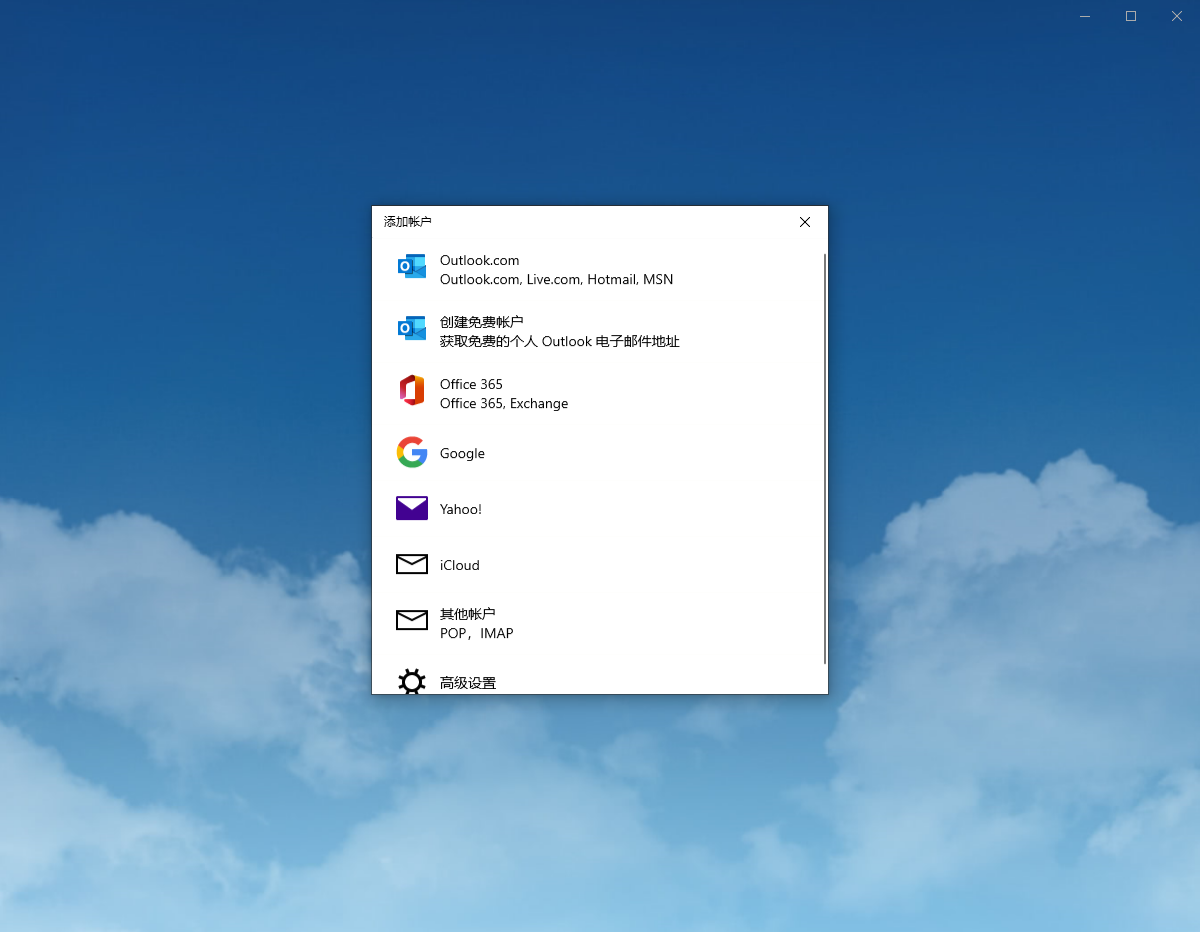1200x932 pixels.
Task: Choose Google account option
Action: point(462,453)
